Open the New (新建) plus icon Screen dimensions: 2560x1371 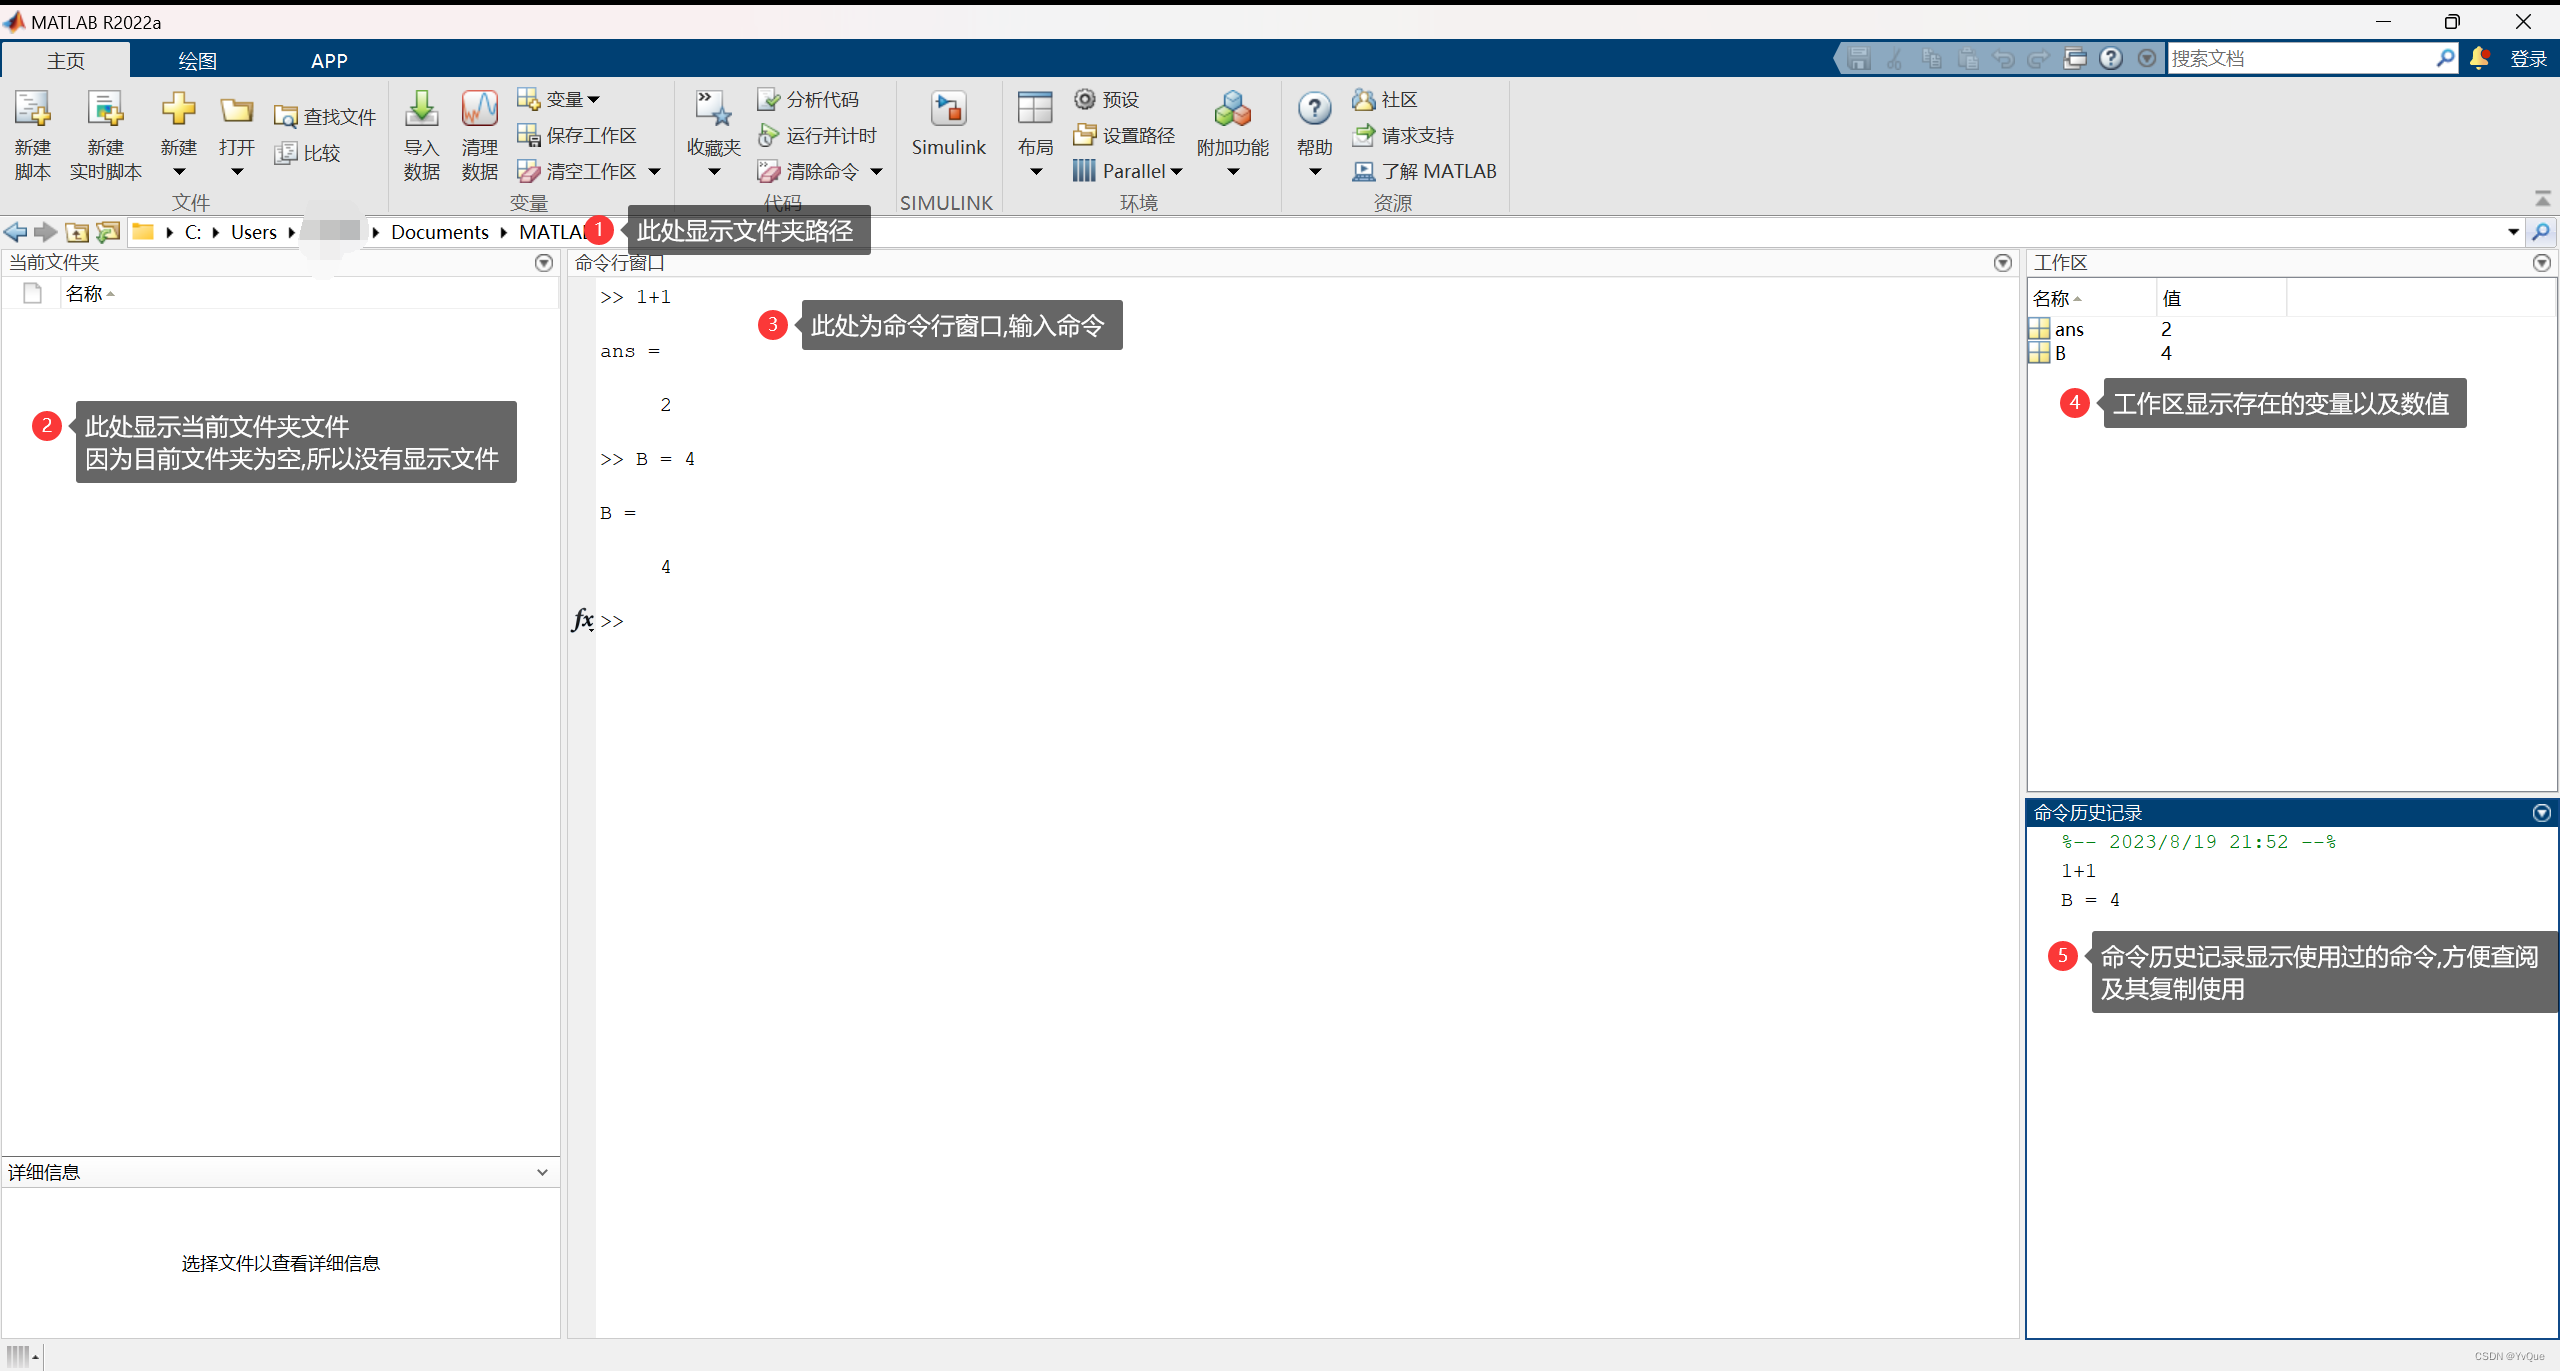179,108
